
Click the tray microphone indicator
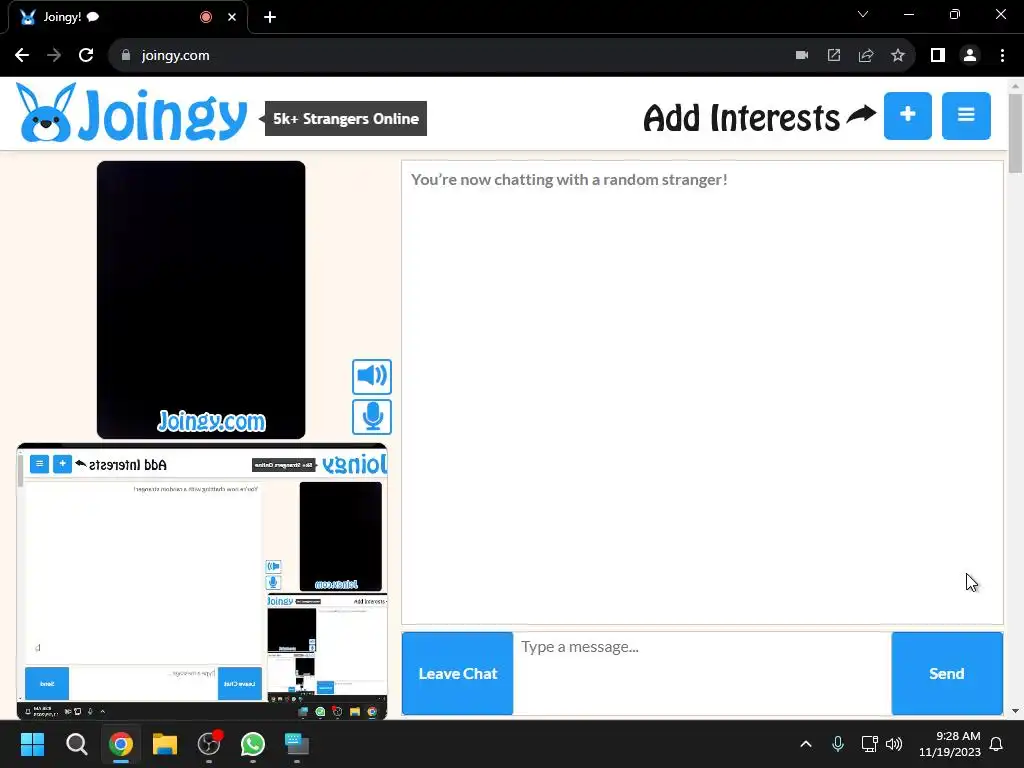(x=838, y=744)
